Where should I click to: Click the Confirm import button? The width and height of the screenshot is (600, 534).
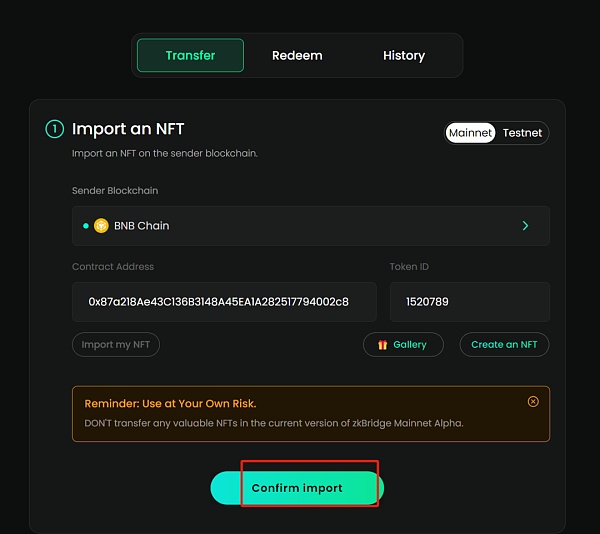coord(297,488)
